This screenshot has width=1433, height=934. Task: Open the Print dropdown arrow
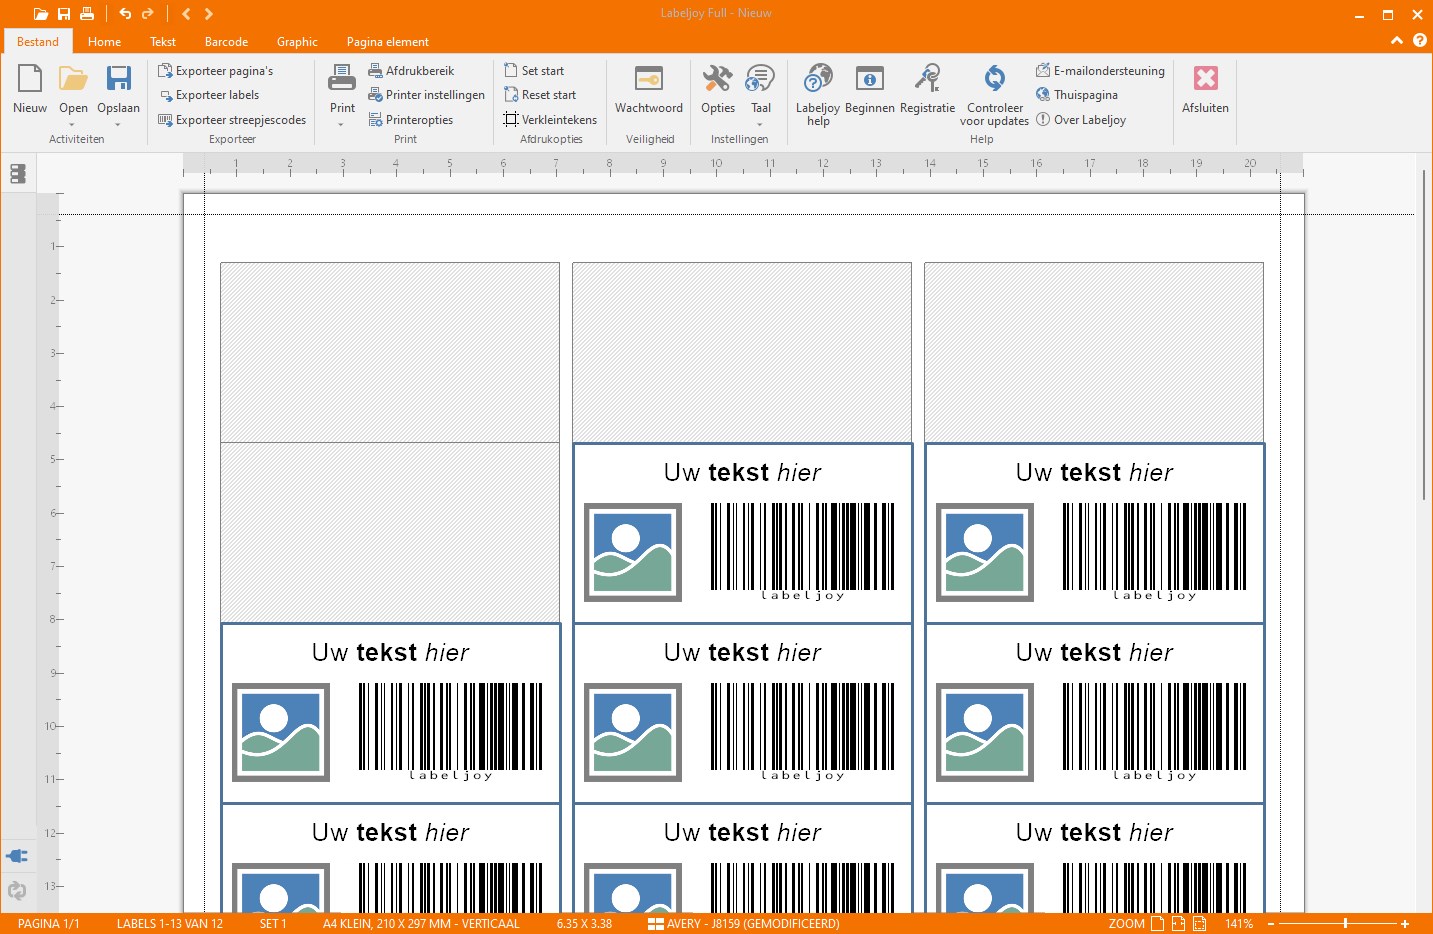[x=341, y=125]
